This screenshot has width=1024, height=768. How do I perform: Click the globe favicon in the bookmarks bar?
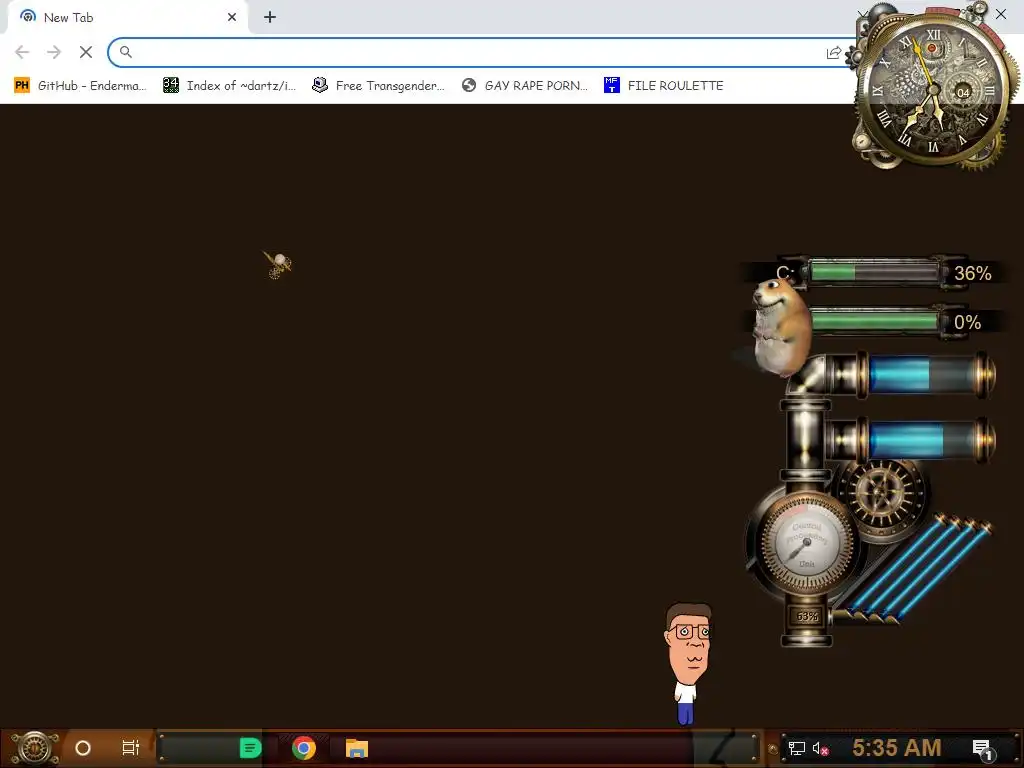coord(469,86)
